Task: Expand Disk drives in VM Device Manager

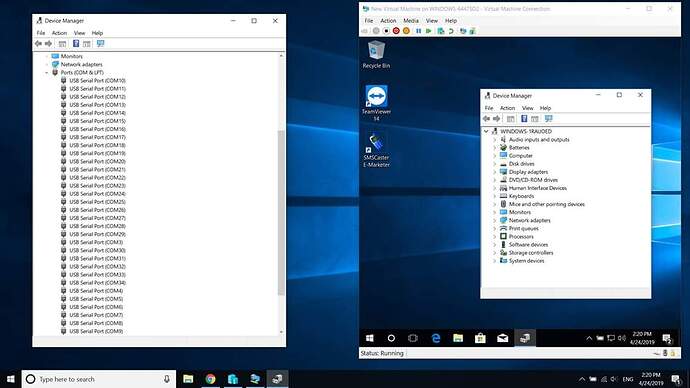Action: 495,164
